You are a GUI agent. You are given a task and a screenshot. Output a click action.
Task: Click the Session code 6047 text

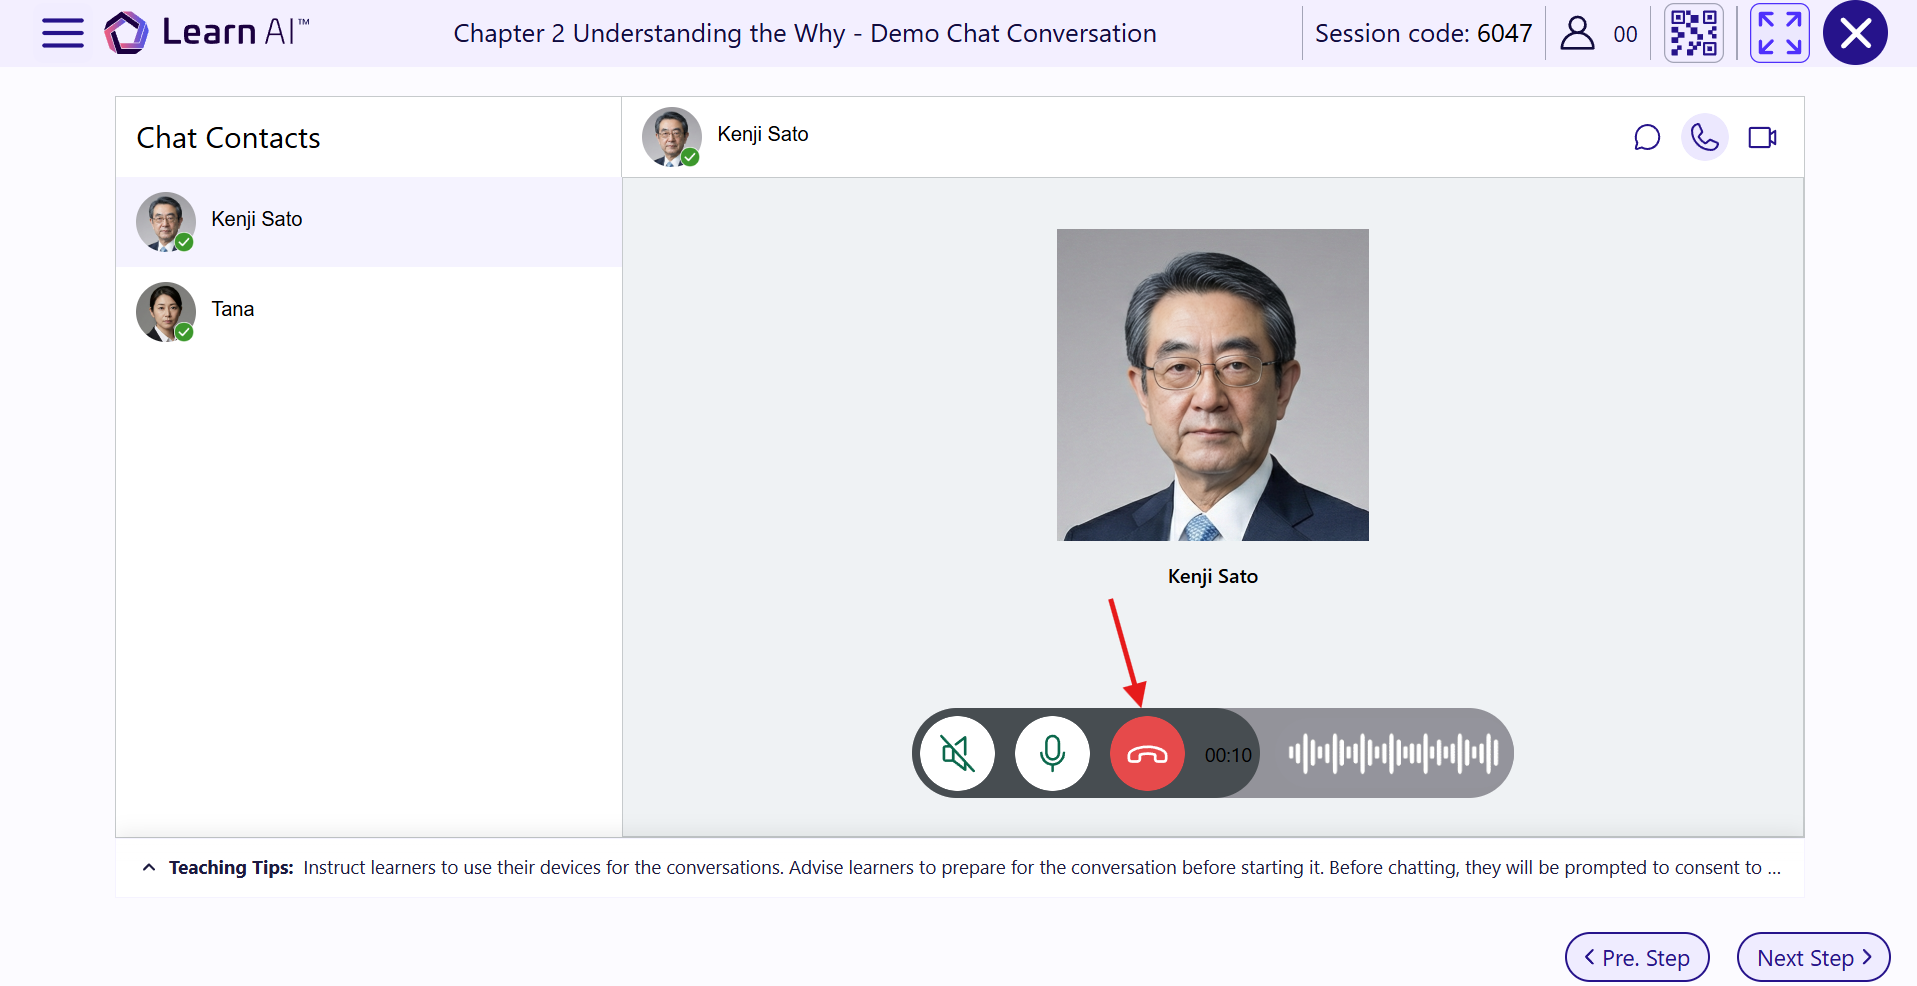[x=1423, y=33]
